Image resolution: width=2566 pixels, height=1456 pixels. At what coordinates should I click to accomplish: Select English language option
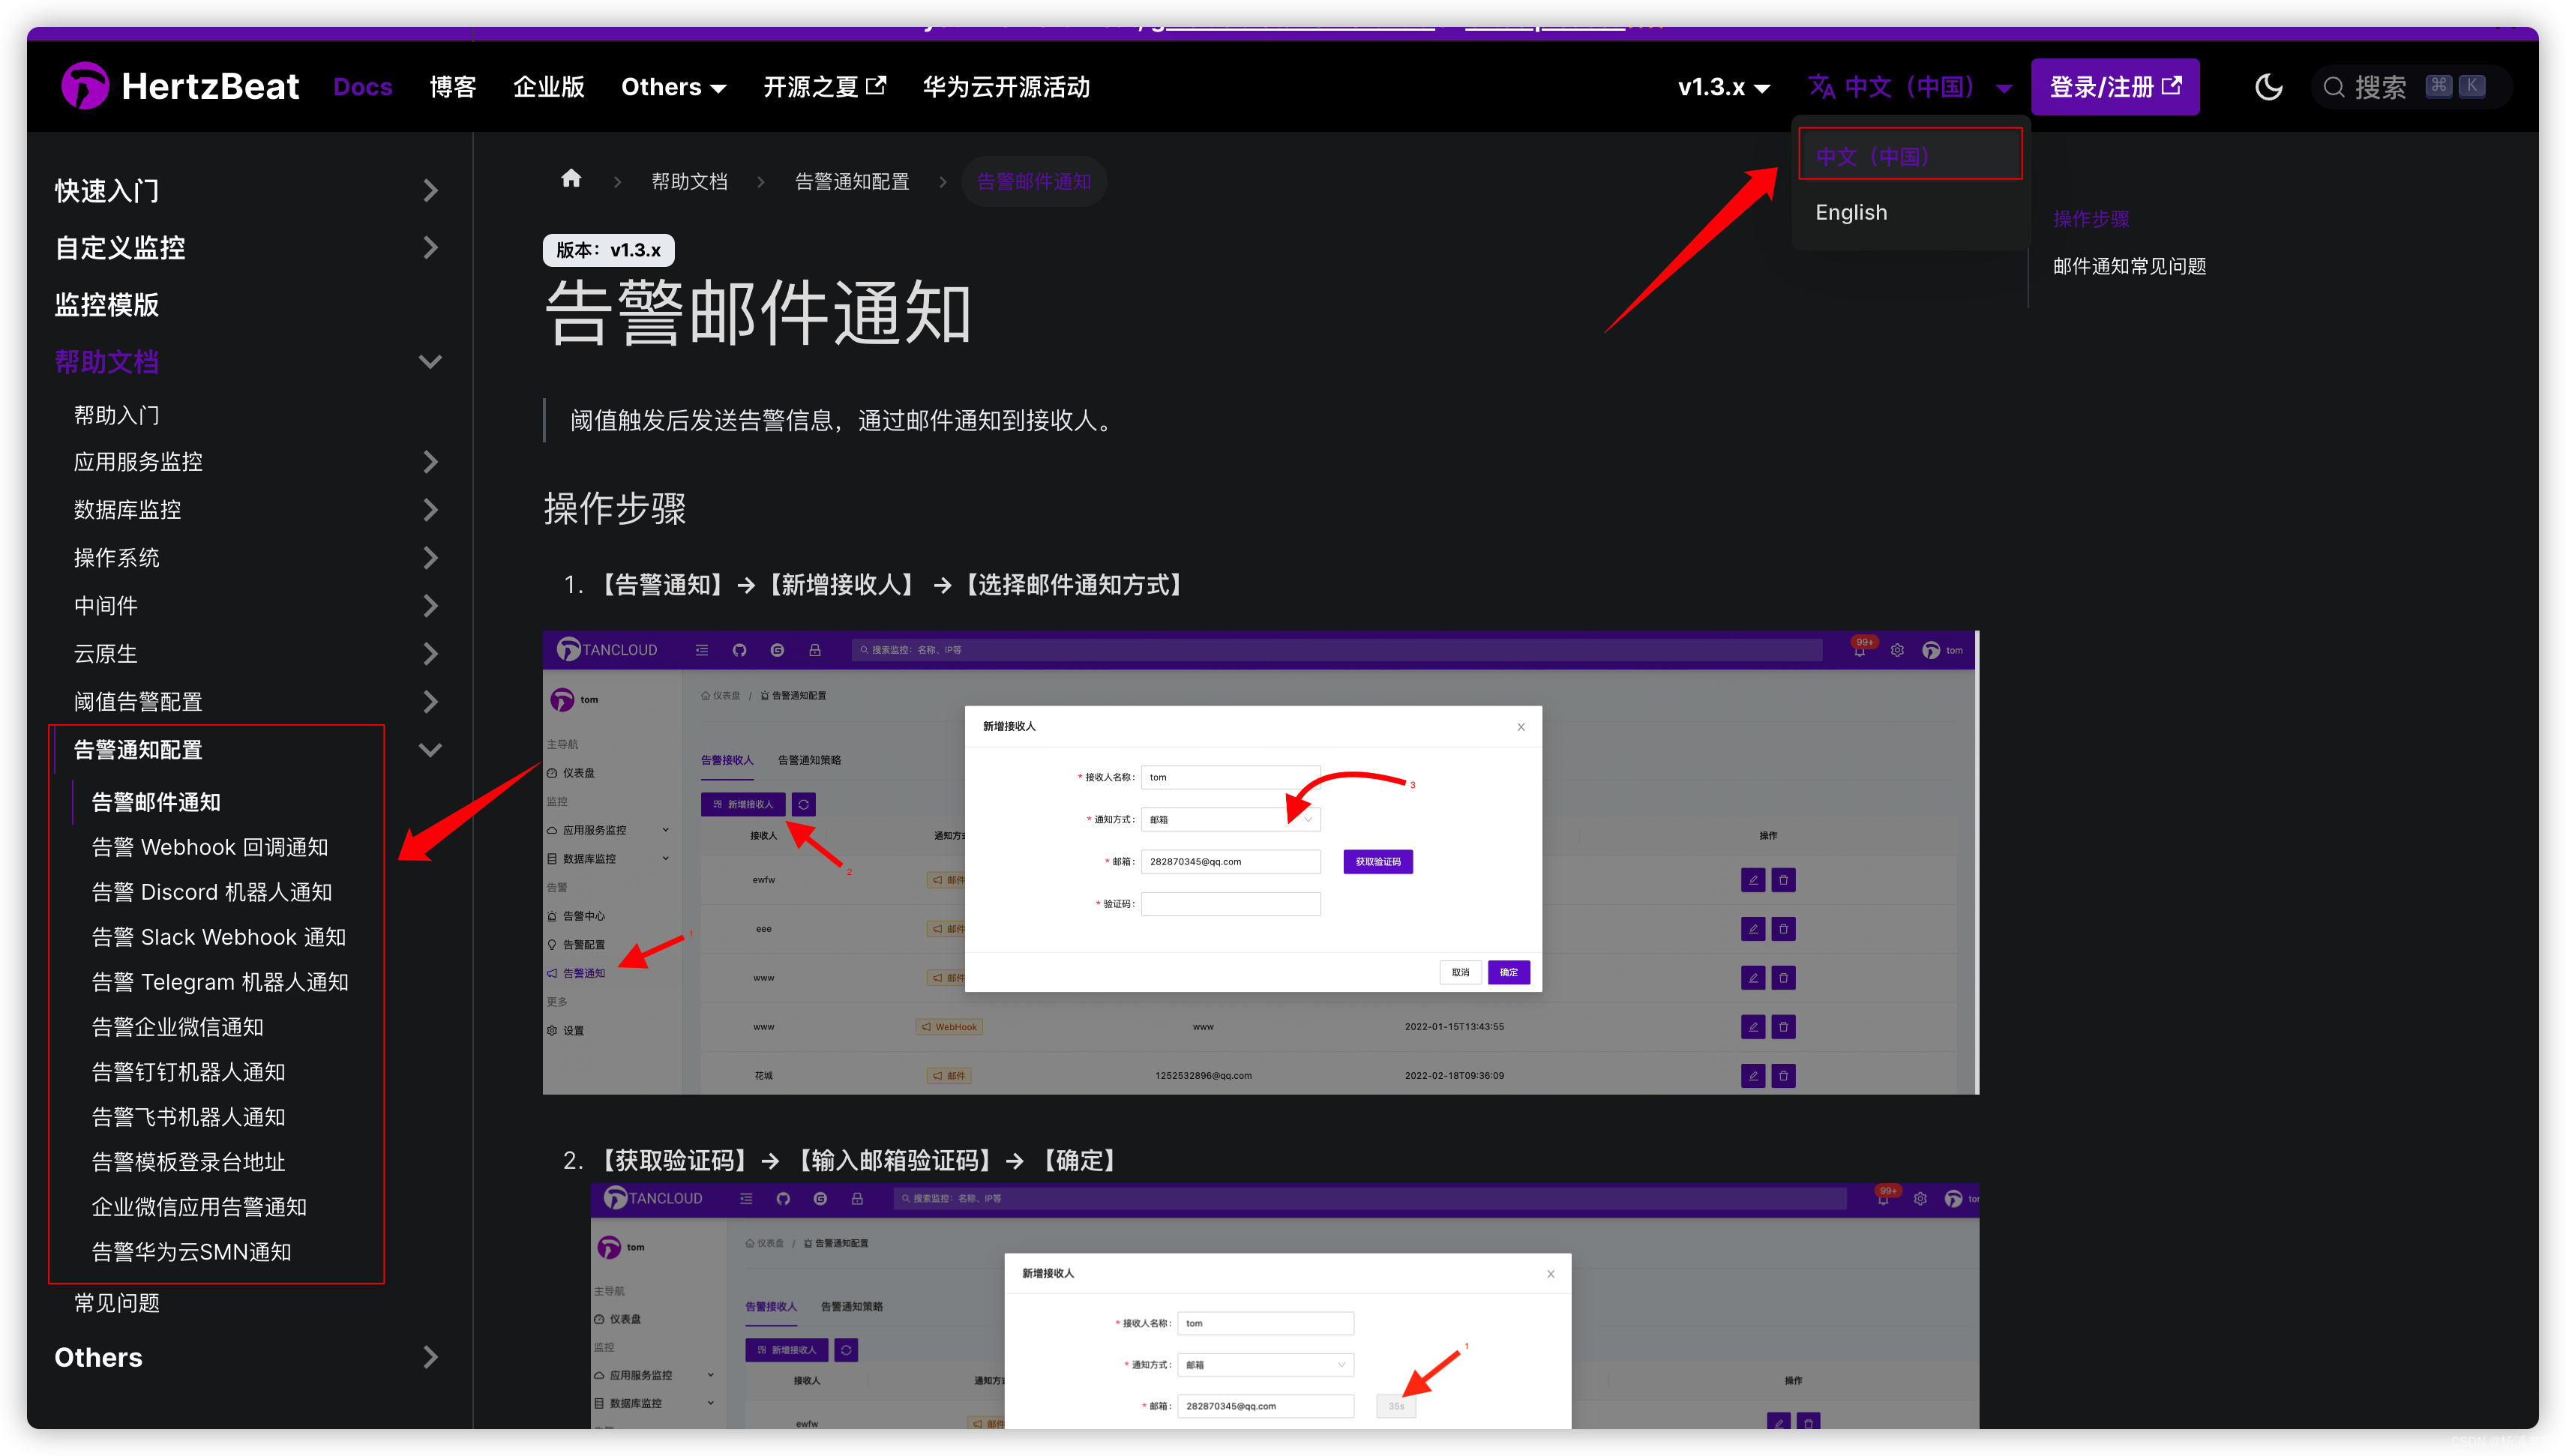coord(1851,212)
